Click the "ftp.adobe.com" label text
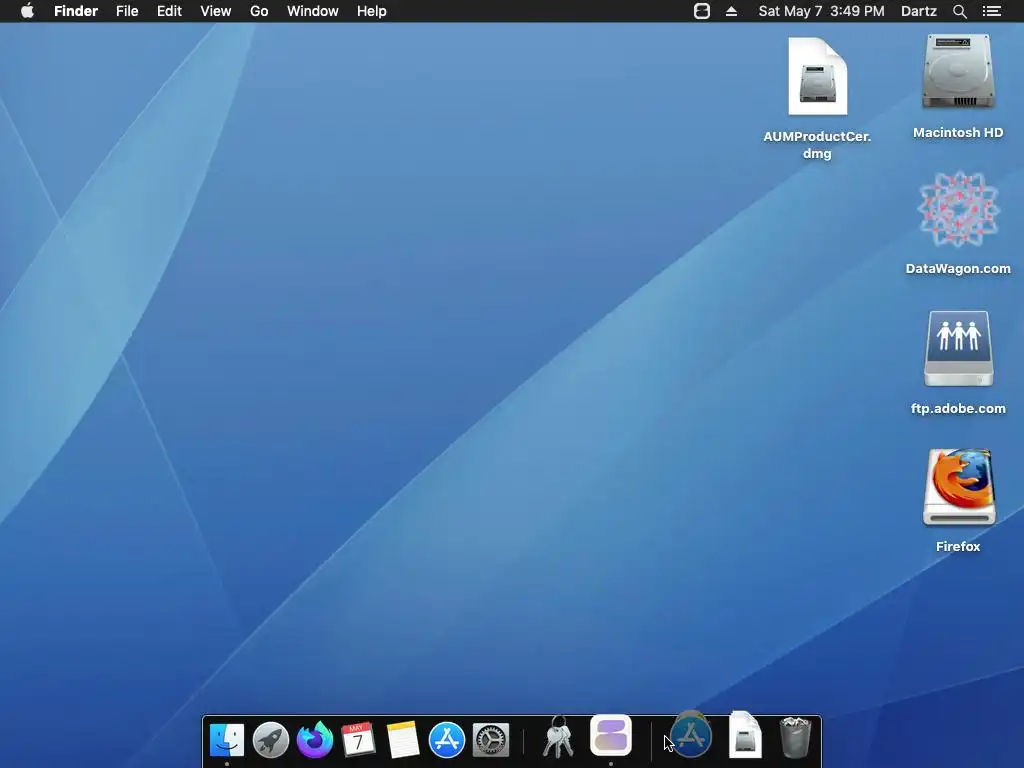 tap(958, 408)
